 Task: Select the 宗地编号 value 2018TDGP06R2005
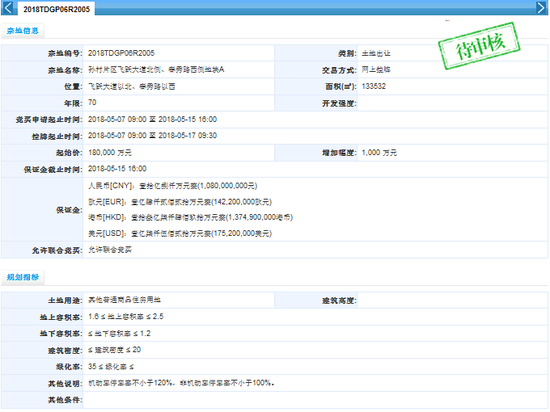[121, 53]
